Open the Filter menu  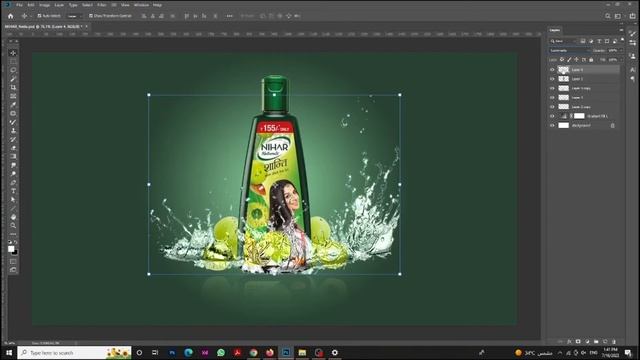(x=102, y=5)
